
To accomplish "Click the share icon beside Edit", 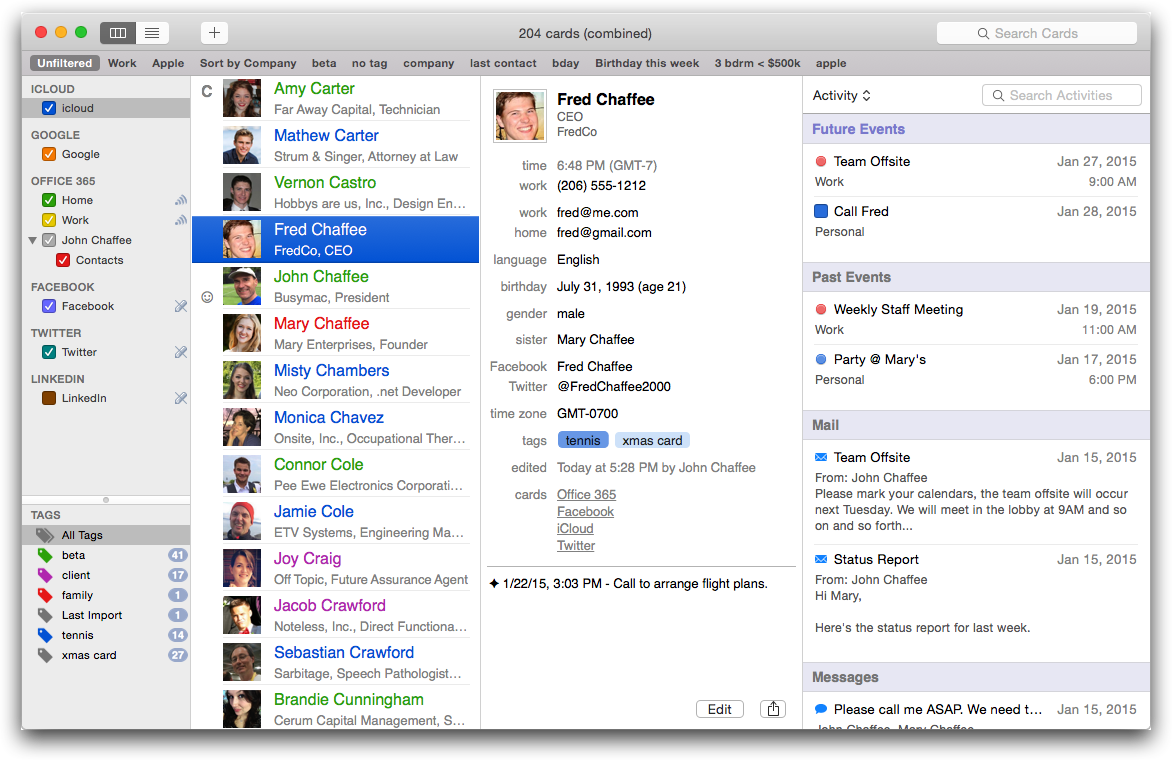I will [773, 709].
